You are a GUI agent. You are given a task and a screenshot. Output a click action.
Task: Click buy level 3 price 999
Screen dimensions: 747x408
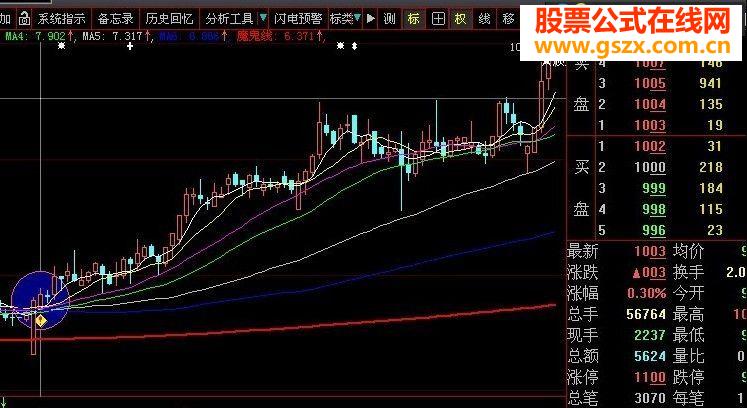click(654, 188)
